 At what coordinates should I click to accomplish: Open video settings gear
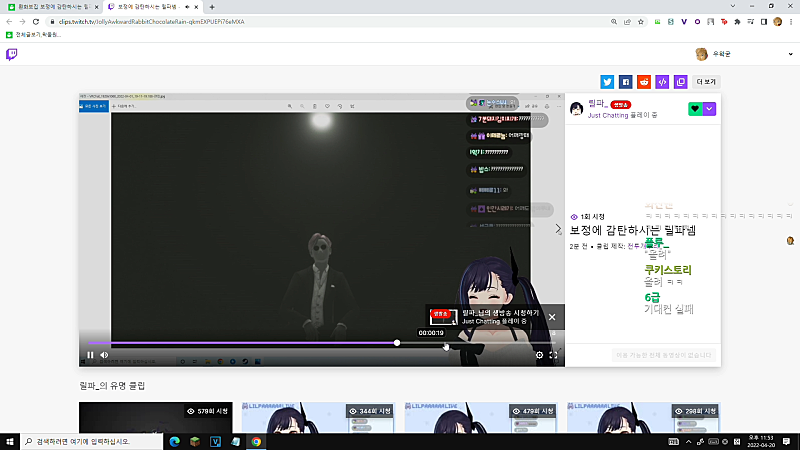coord(539,355)
